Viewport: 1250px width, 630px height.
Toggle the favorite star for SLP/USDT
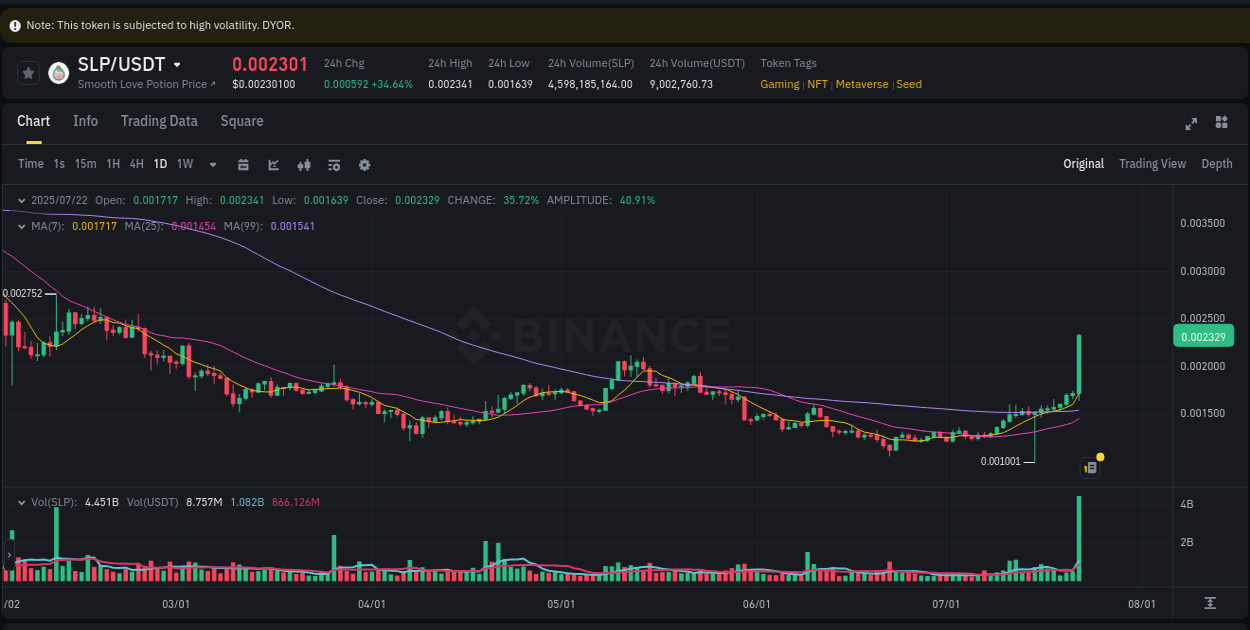click(28, 72)
